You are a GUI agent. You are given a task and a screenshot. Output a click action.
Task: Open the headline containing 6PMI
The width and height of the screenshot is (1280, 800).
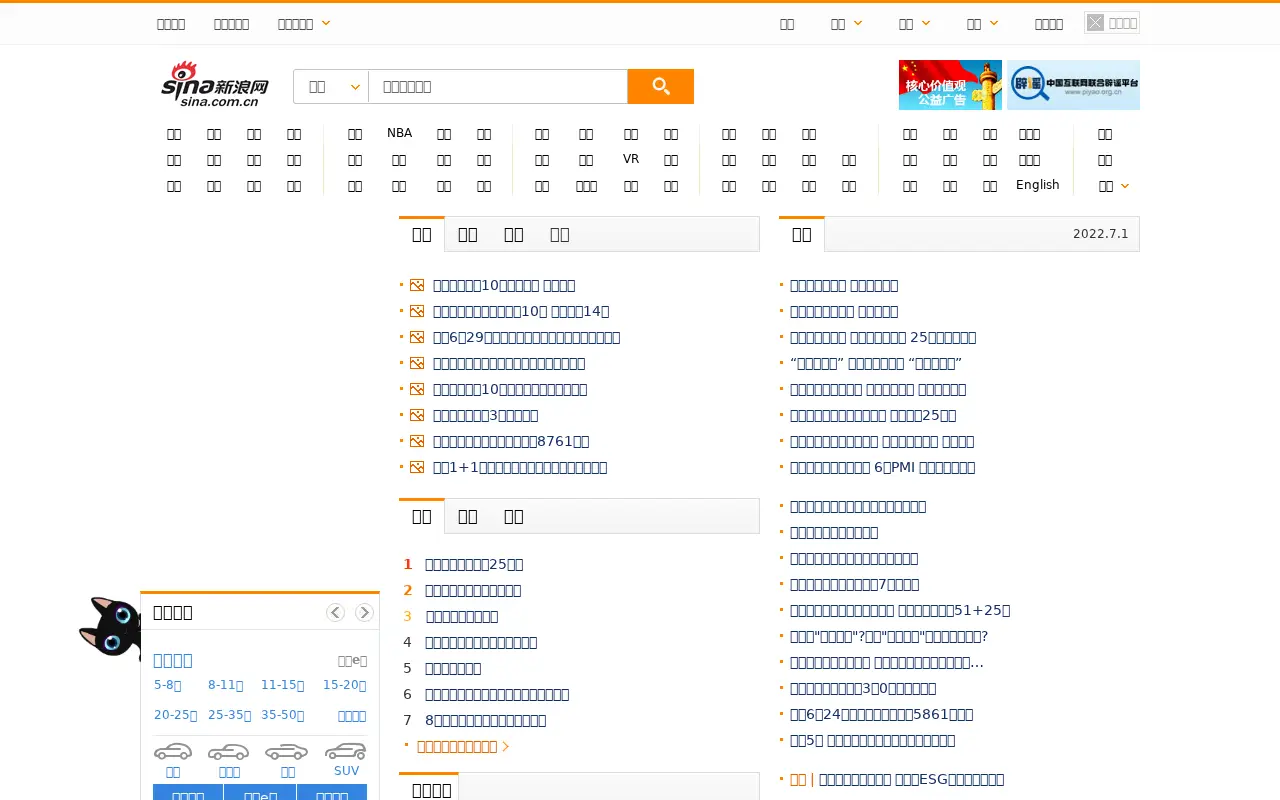tap(882, 467)
